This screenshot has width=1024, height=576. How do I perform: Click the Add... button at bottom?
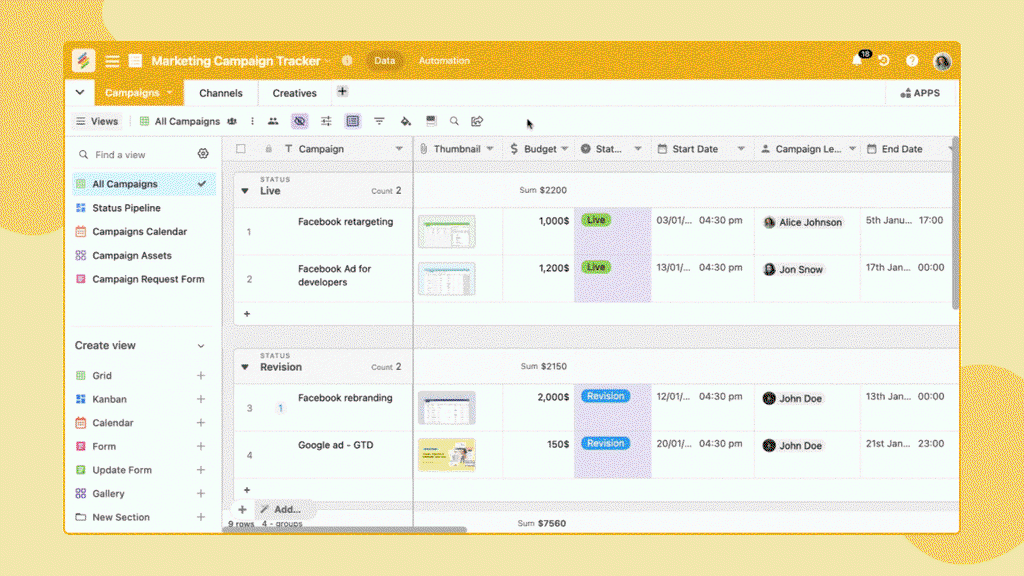(x=281, y=509)
